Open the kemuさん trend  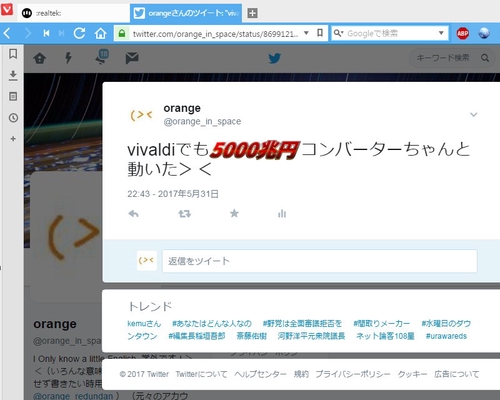pyautogui.click(x=144, y=323)
